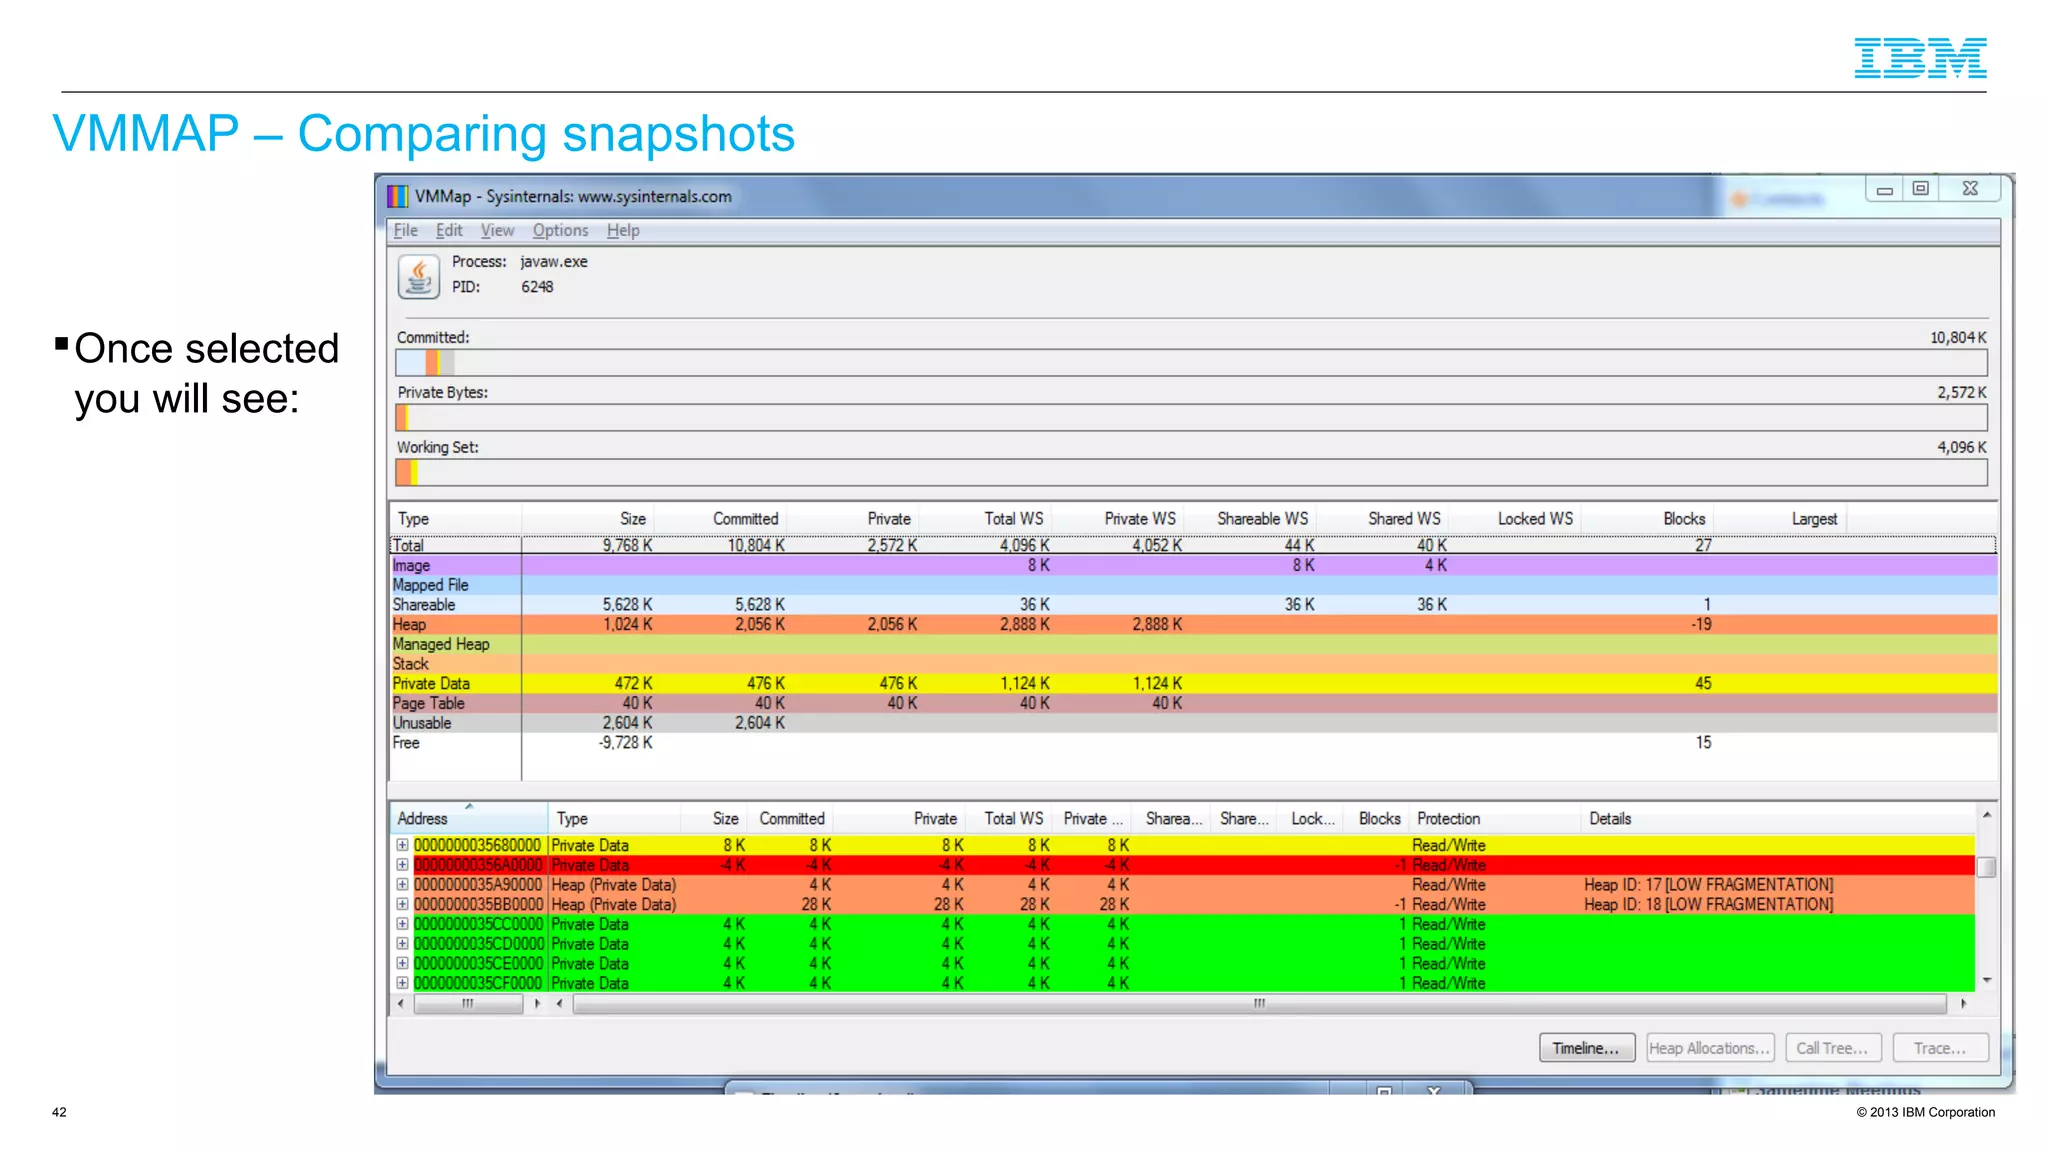The width and height of the screenshot is (2048, 1152).
Task: Click the address pane horizontal scrollbar thumb
Action: [468, 1003]
